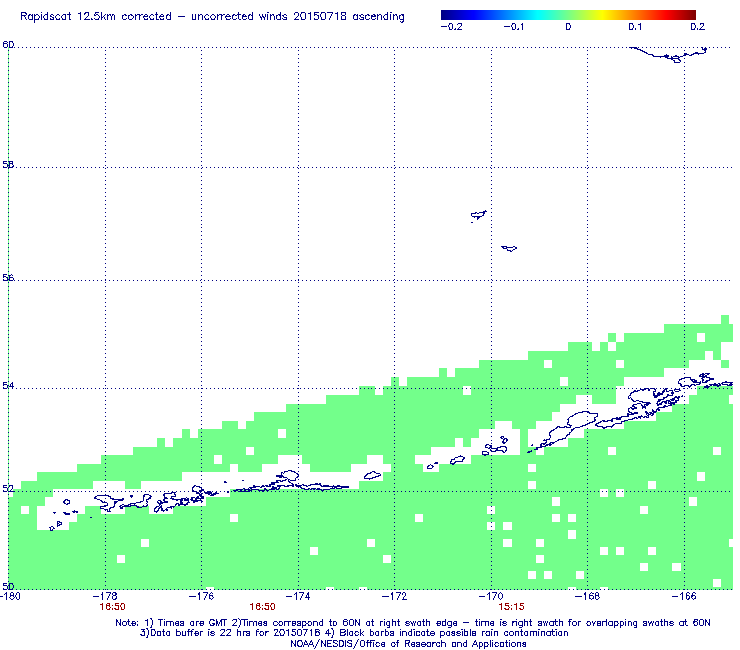This screenshot has width=740, height=650.
Task: Click the 0.2 color scale label
Action: point(698,27)
